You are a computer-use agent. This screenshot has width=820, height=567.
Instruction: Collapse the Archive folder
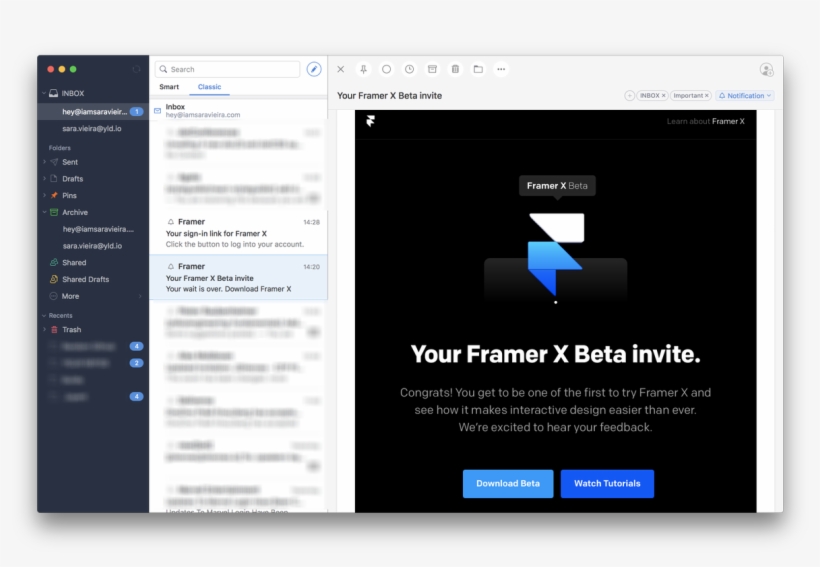[43, 212]
